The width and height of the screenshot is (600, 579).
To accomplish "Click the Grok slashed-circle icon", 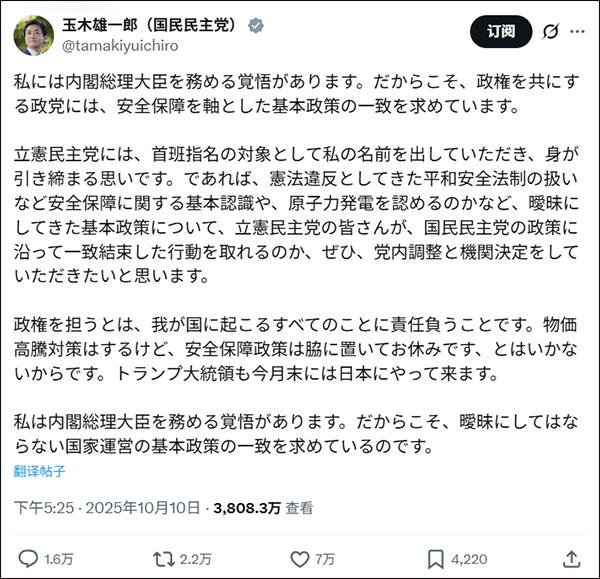I will [549, 33].
